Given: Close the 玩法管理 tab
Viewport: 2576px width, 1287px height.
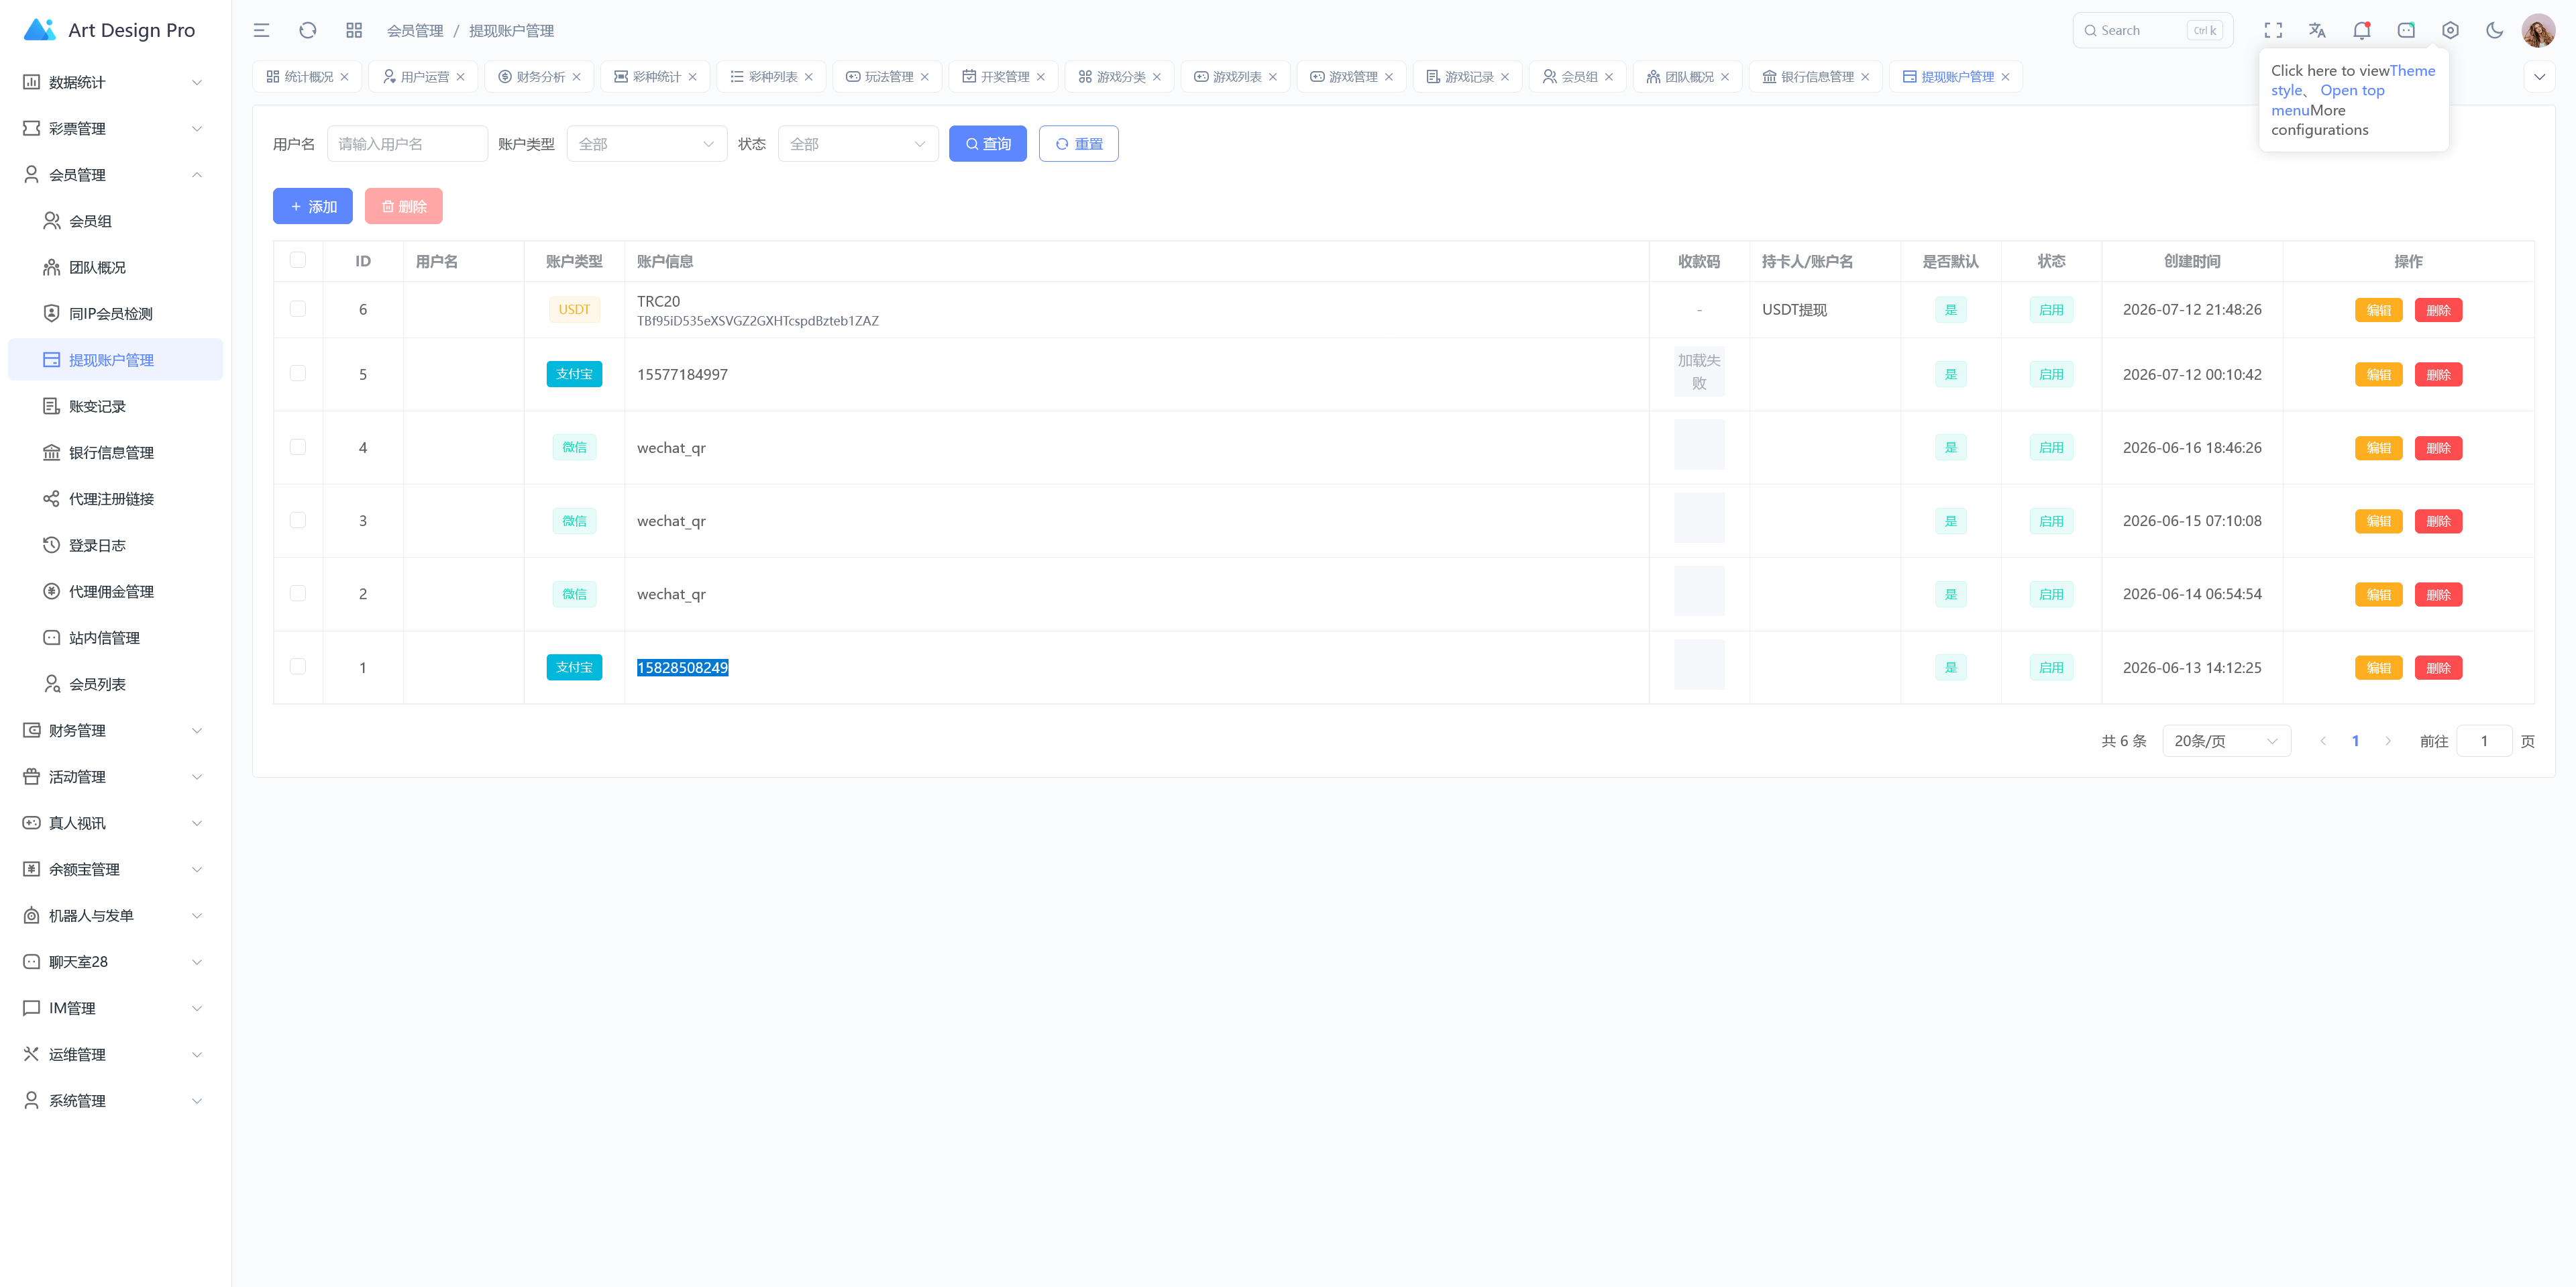Looking at the screenshot, I should coord(925,77).
